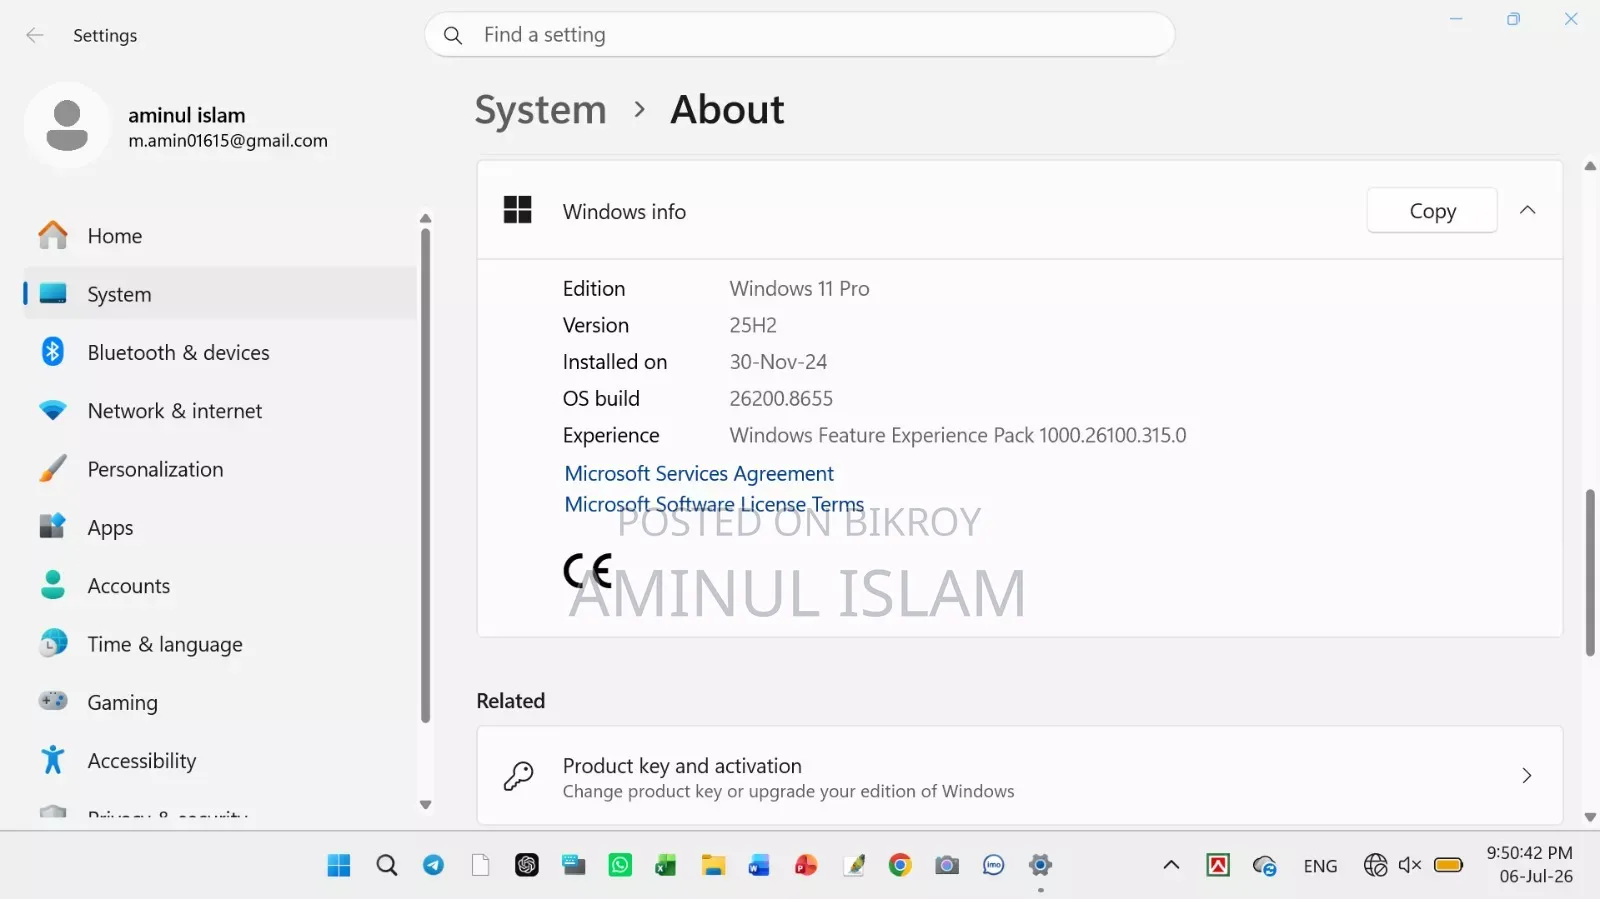Launch PowerPoint from the taskbar
1600x899 pixels.
tap(806, 865)
